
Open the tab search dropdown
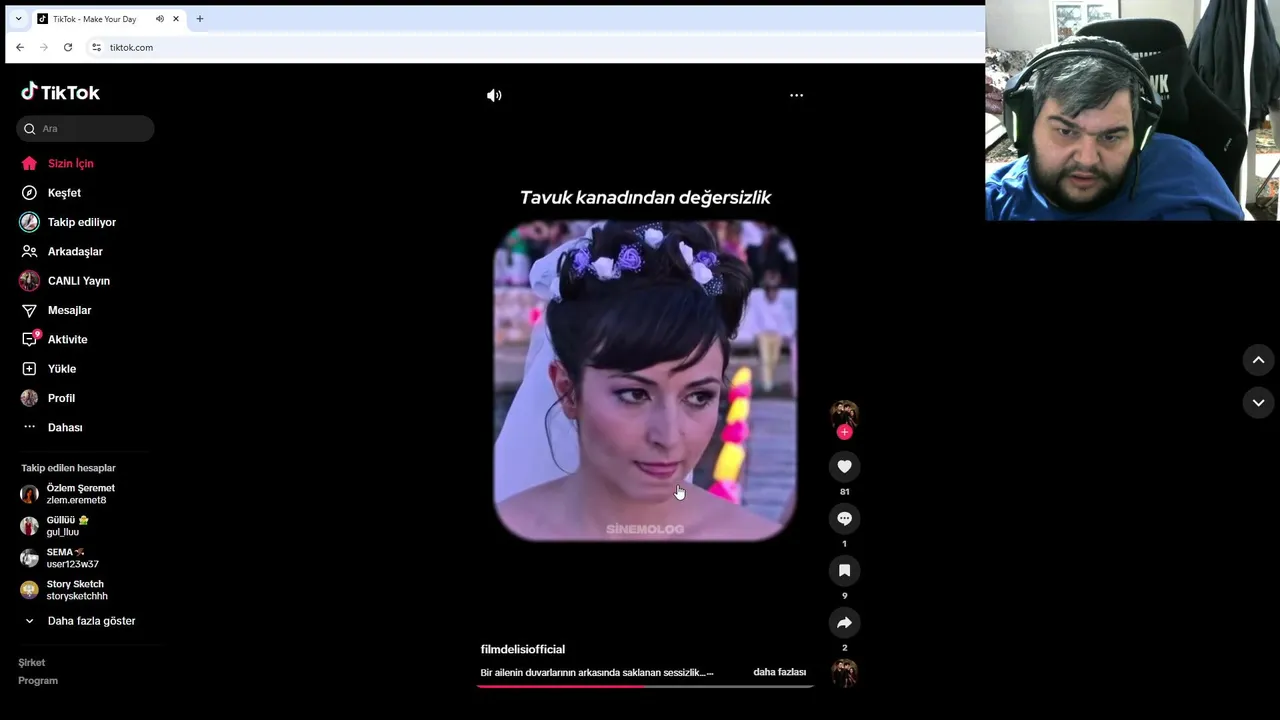click(x=18, y=19)
